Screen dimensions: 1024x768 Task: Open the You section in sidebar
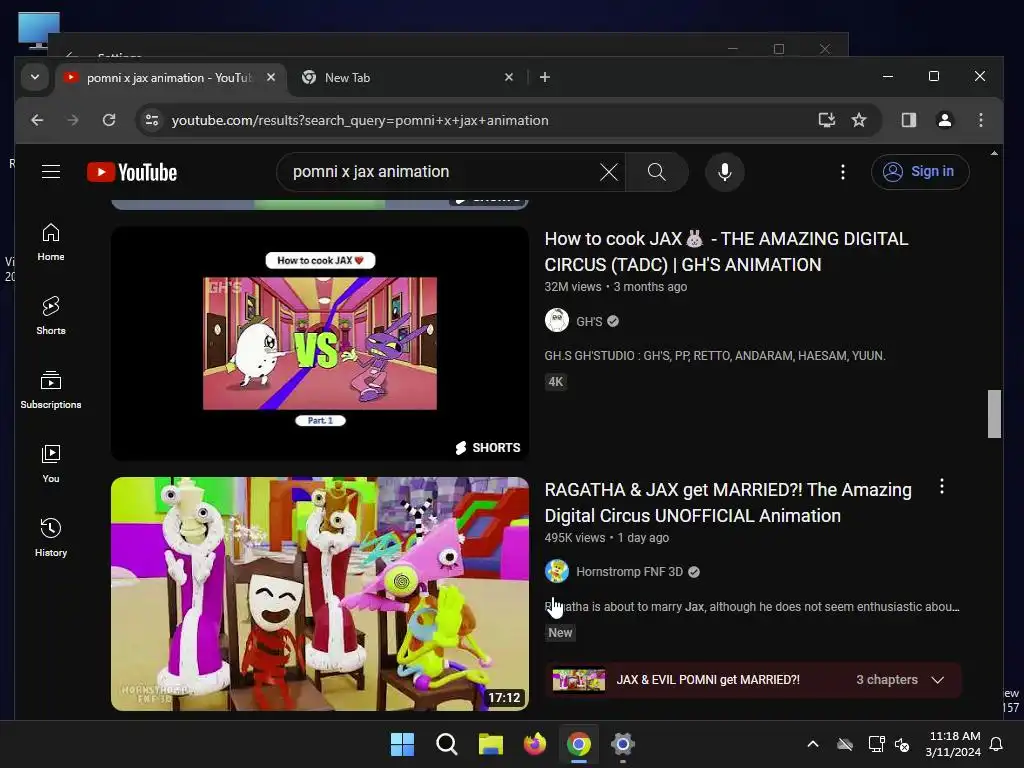coord(51,464)
